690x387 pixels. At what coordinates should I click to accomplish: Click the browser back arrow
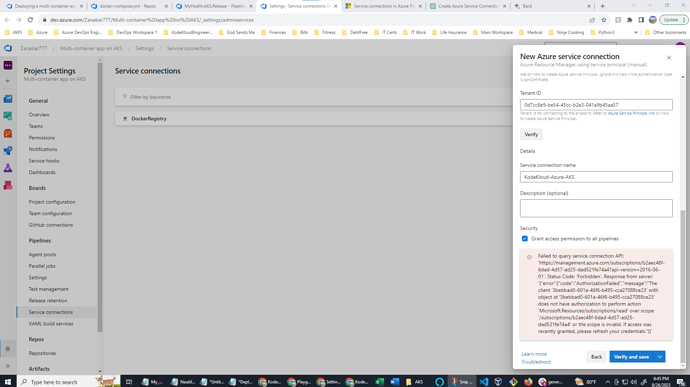tap(7, 20)
